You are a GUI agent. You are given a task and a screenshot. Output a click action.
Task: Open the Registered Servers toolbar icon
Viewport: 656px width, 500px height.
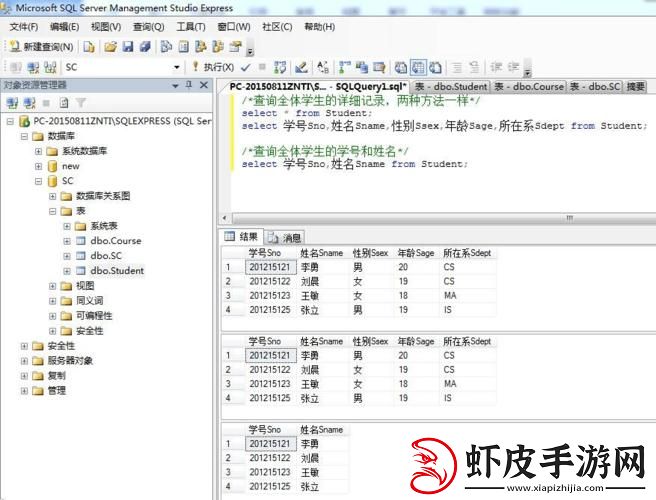coord(166,46)
